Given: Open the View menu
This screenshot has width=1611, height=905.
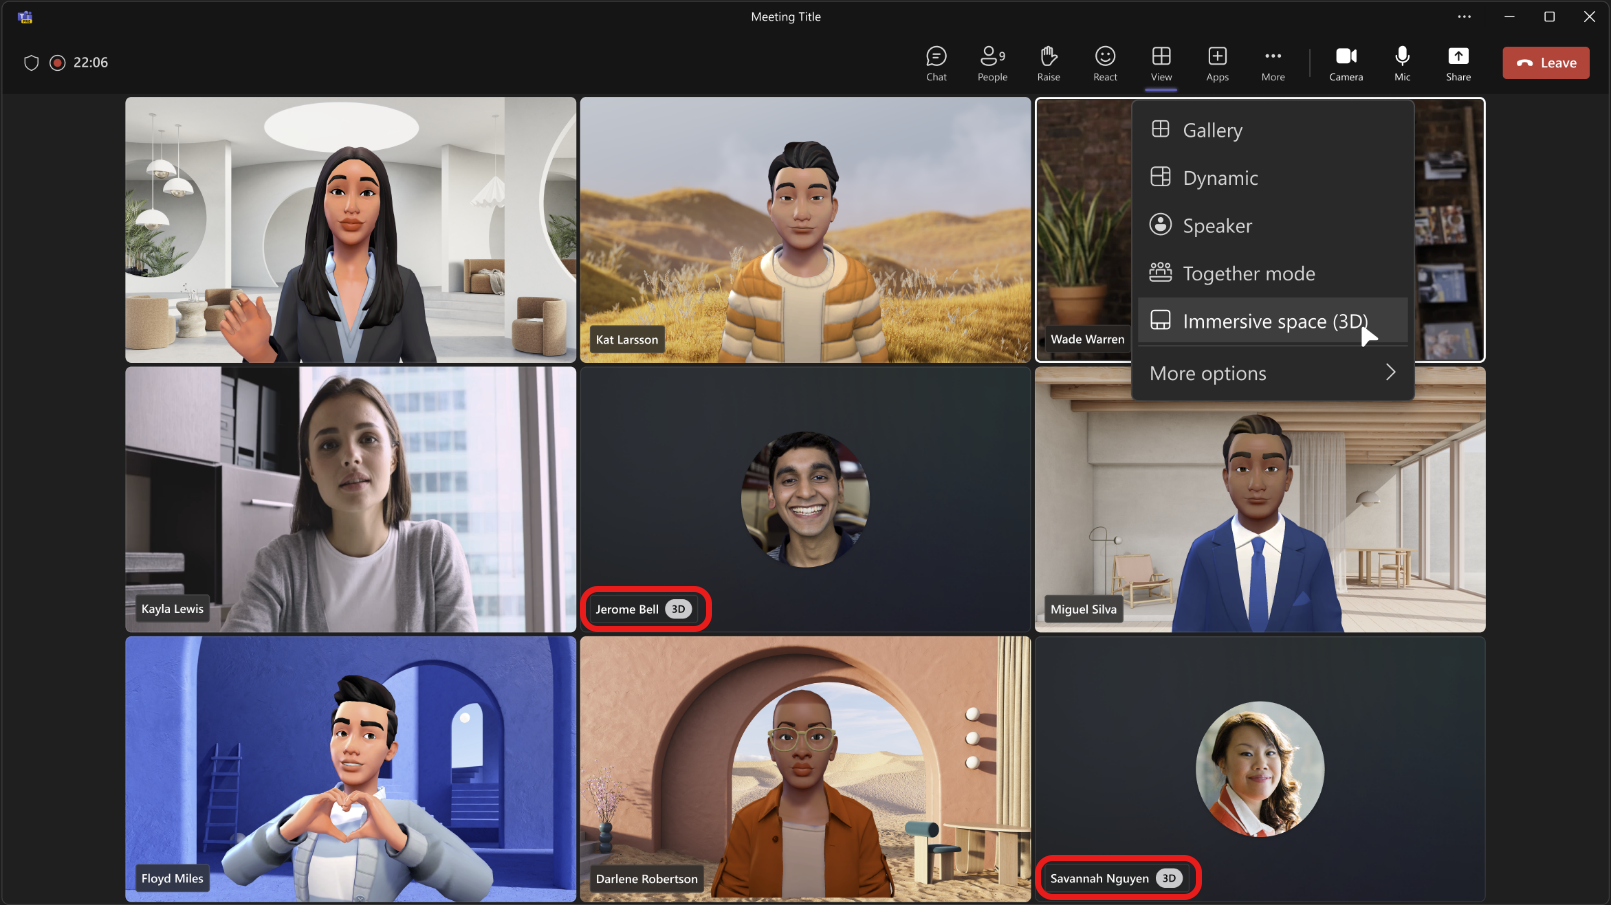Looking at the screenshot, I should [x=1160, y=62].
